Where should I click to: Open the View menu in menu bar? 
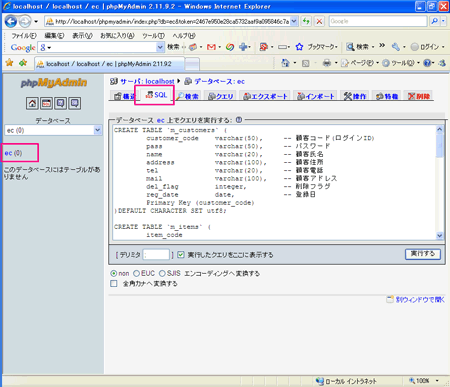82,35
